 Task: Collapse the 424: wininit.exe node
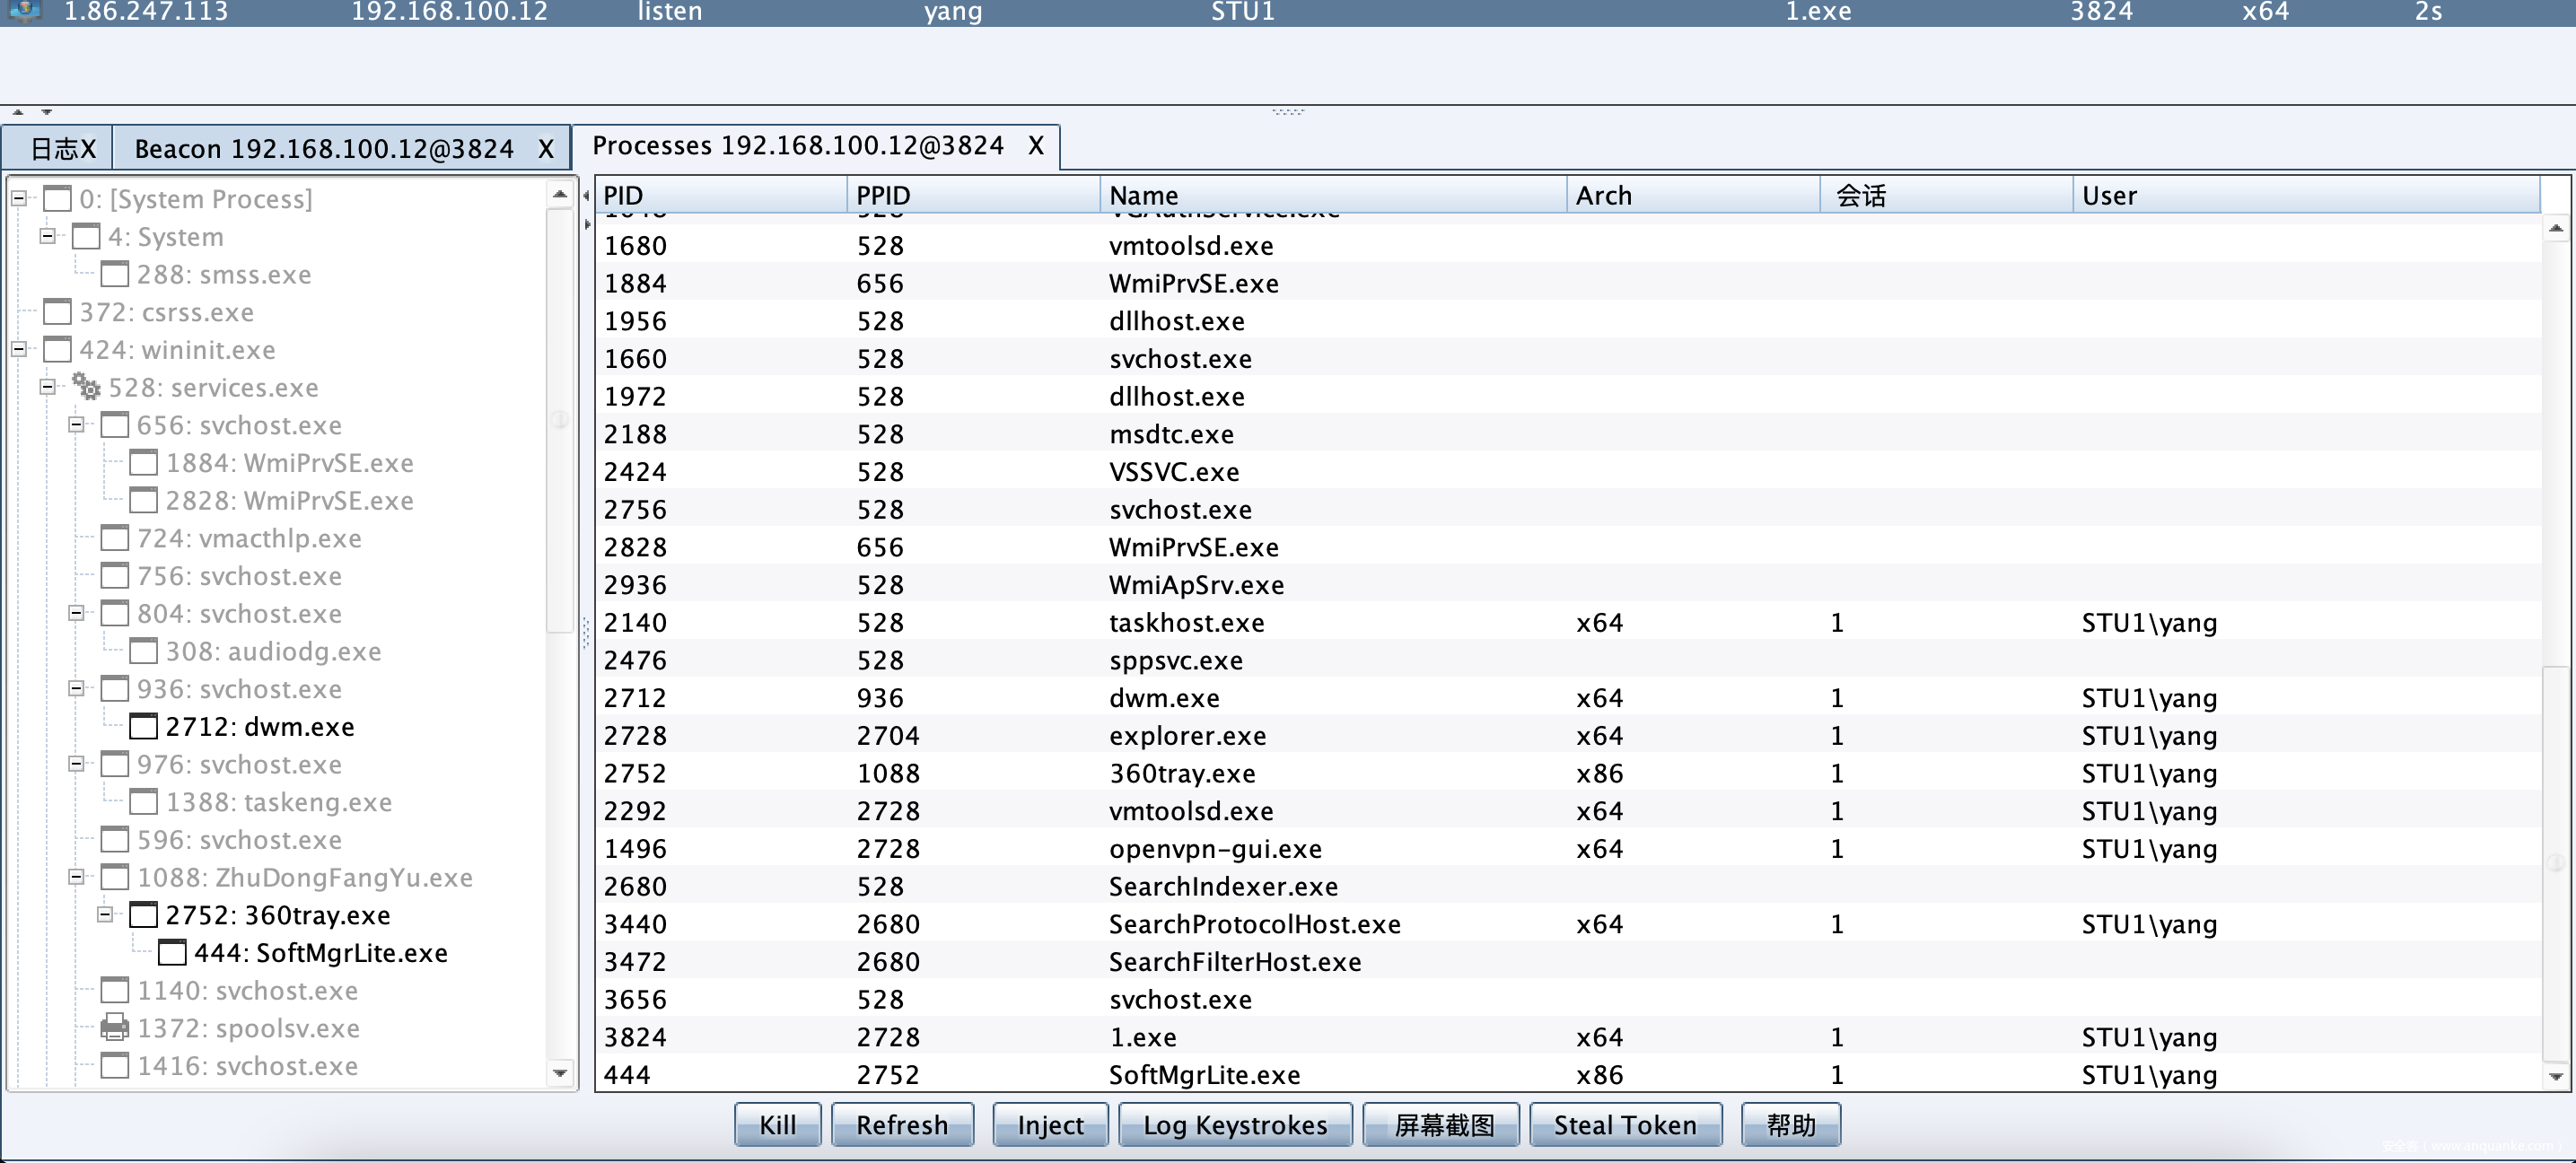tap(19, 349)
